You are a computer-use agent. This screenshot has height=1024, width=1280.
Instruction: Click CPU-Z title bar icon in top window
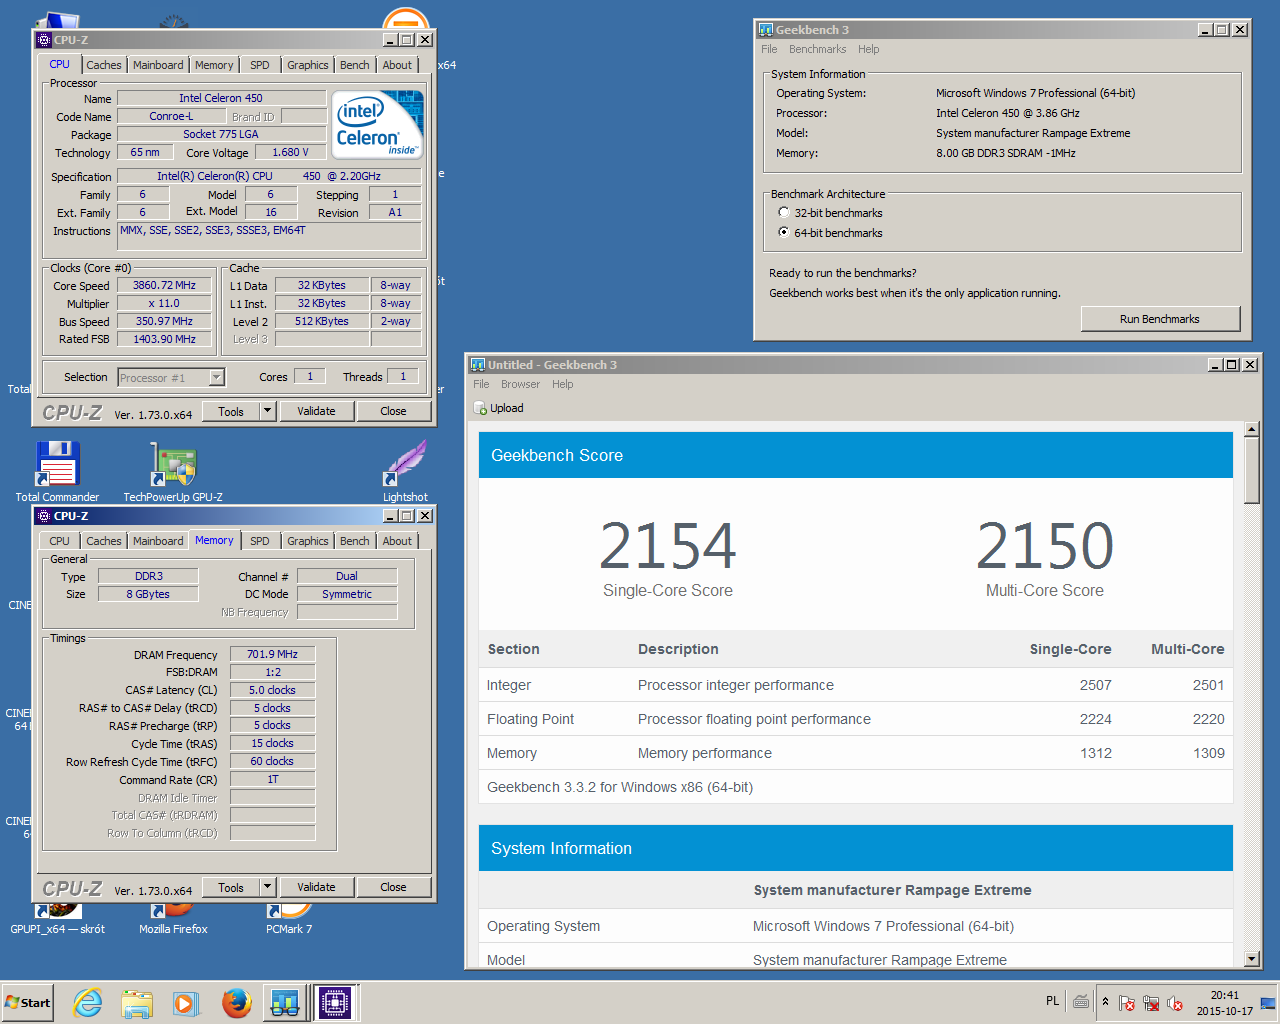point(44,40)
